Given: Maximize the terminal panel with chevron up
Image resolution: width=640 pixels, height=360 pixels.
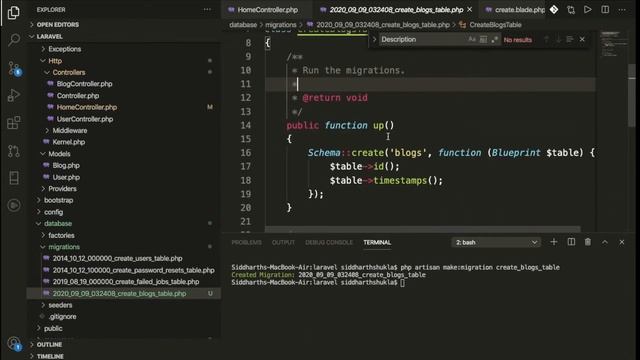Looking at the screenshot, I should click(x=605, y=242).
